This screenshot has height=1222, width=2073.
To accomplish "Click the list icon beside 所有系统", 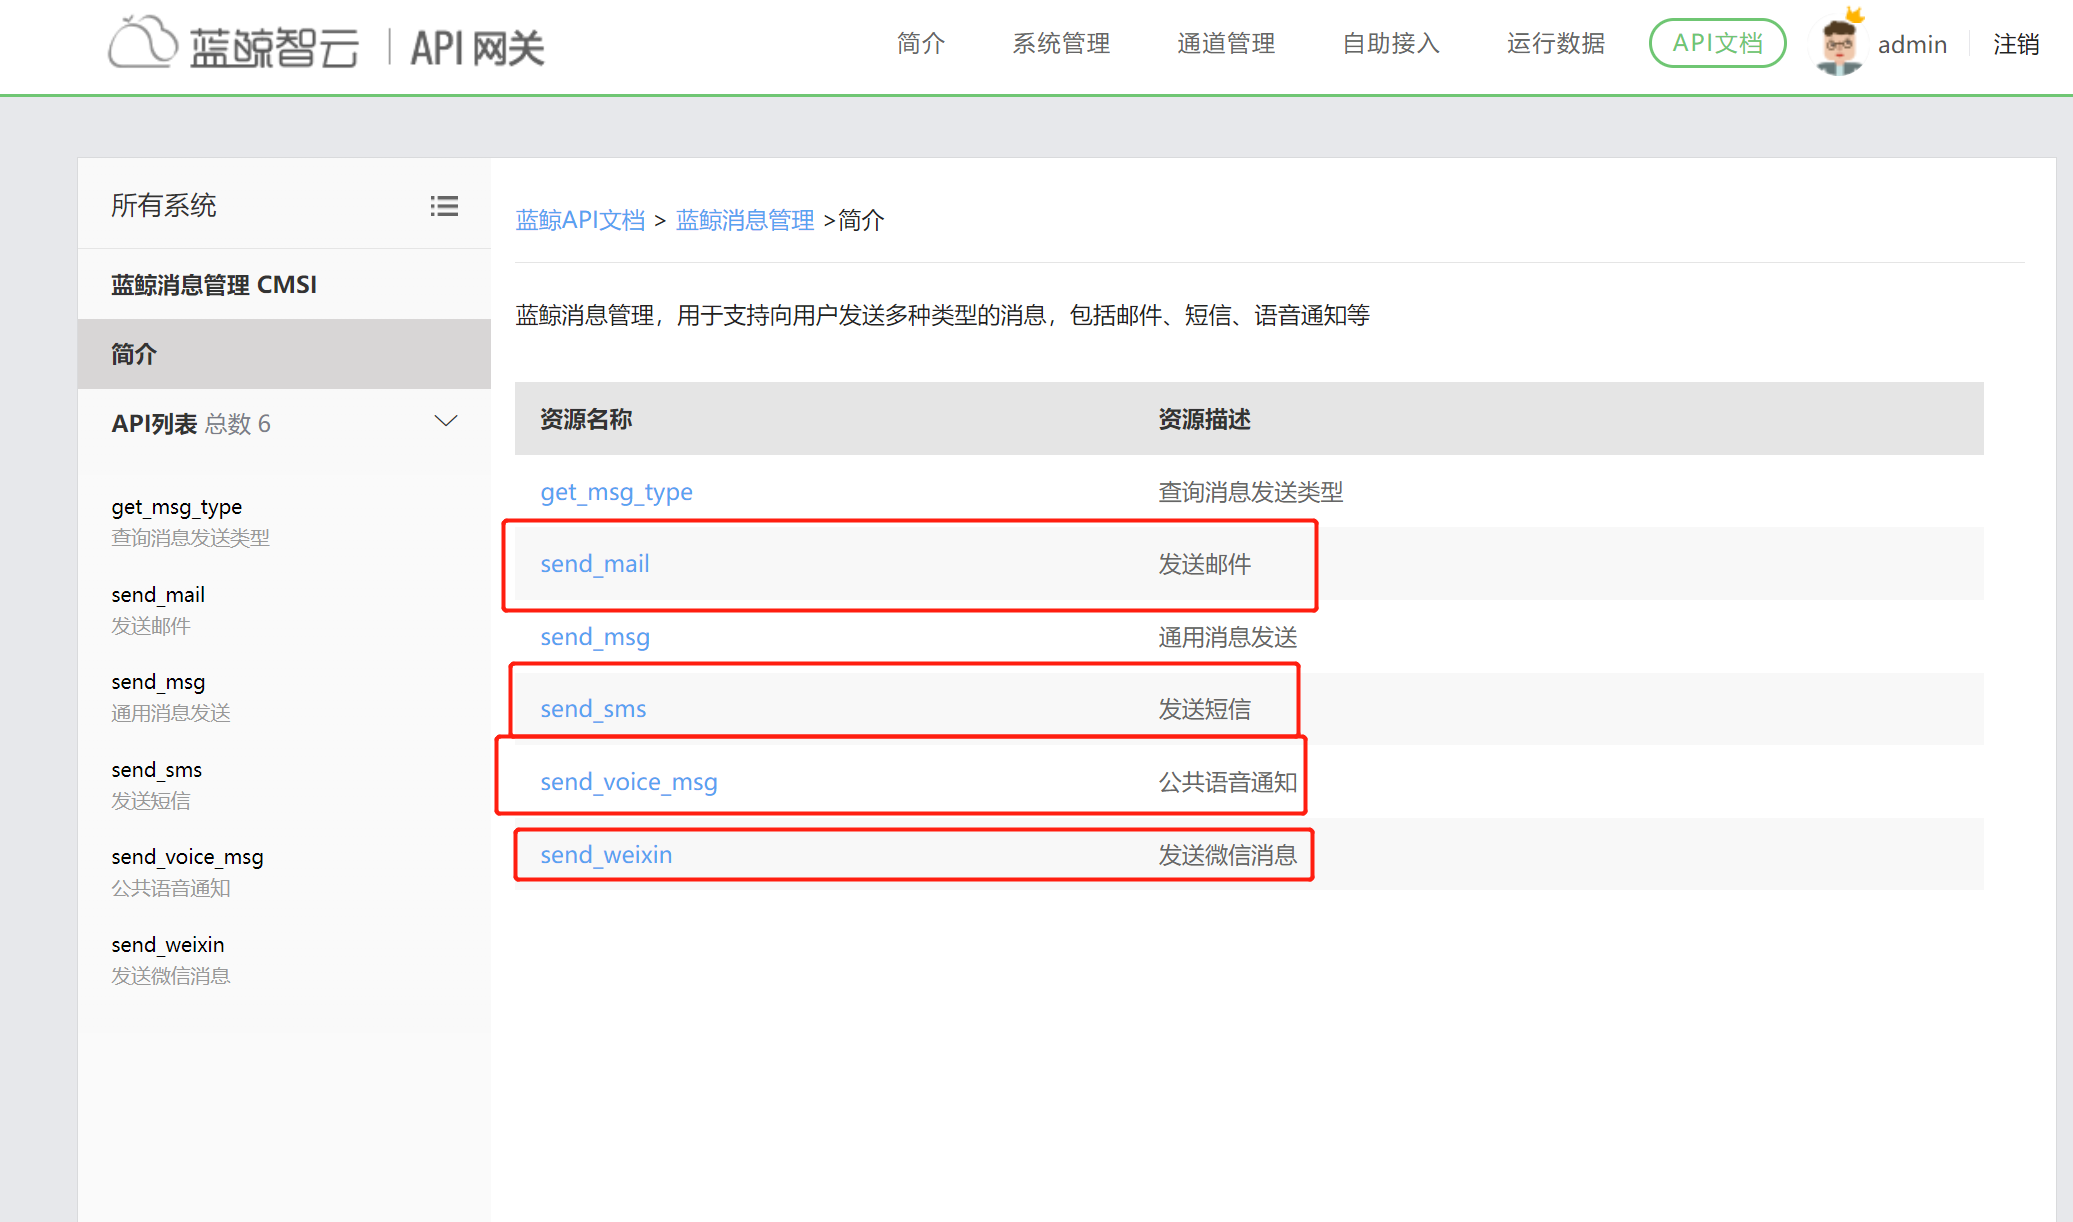I will pyautogui.click(x=444, y=206).
